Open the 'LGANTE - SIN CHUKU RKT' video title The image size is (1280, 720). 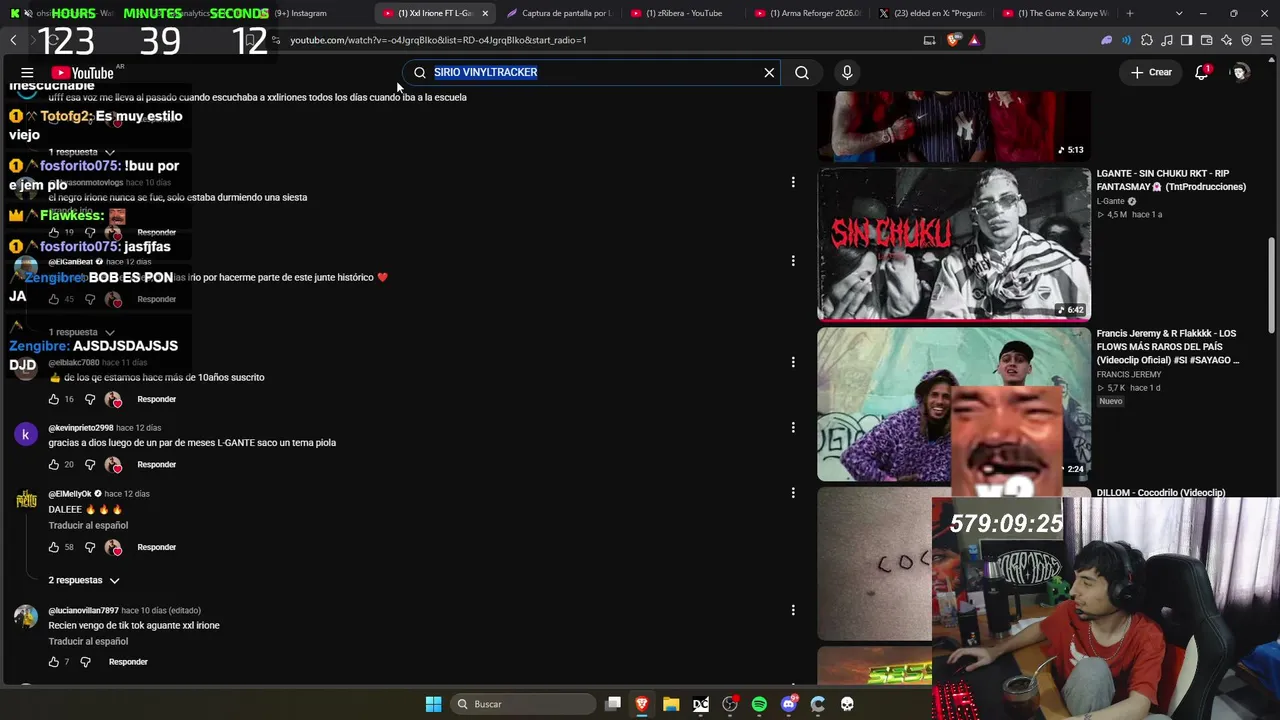[x=1171, y=180]
